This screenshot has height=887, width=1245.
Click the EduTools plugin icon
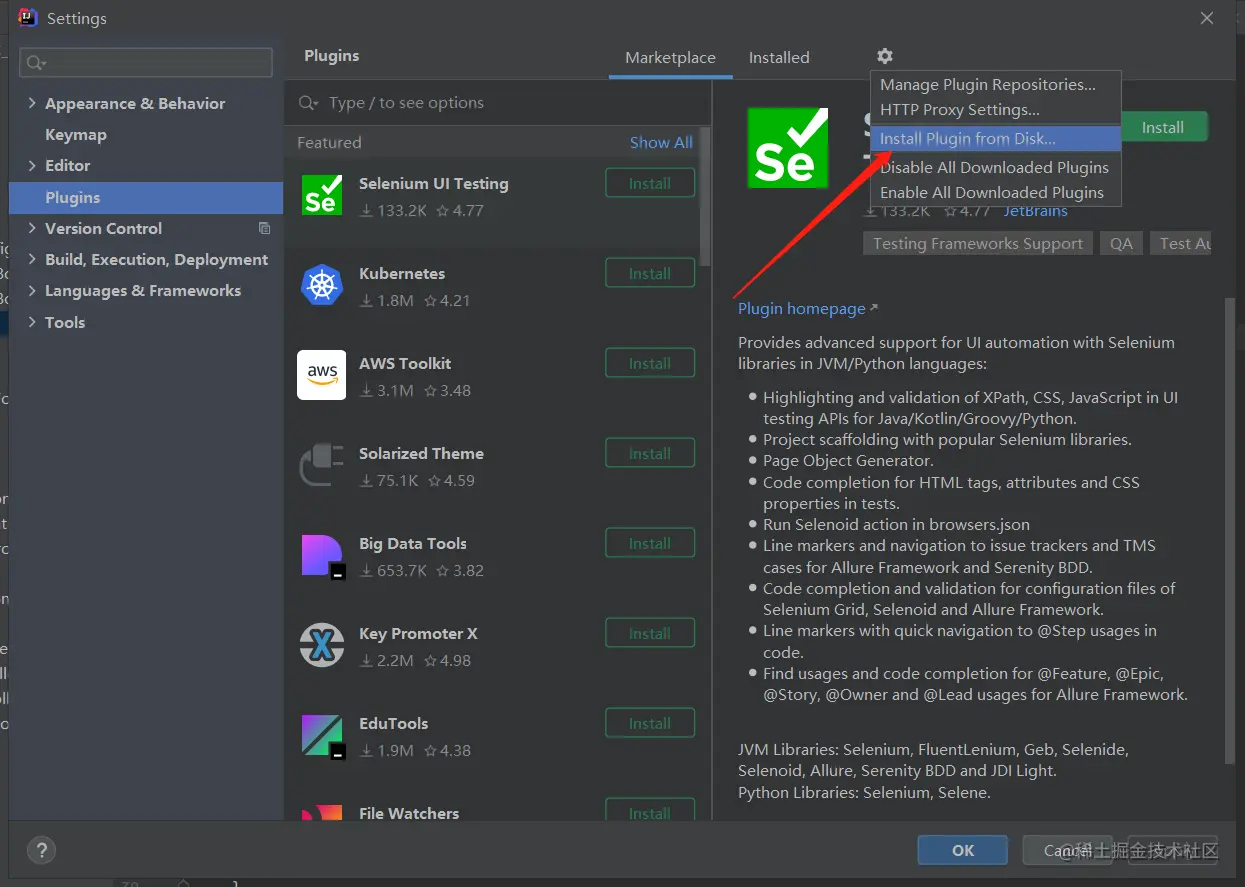coord(322,736)
